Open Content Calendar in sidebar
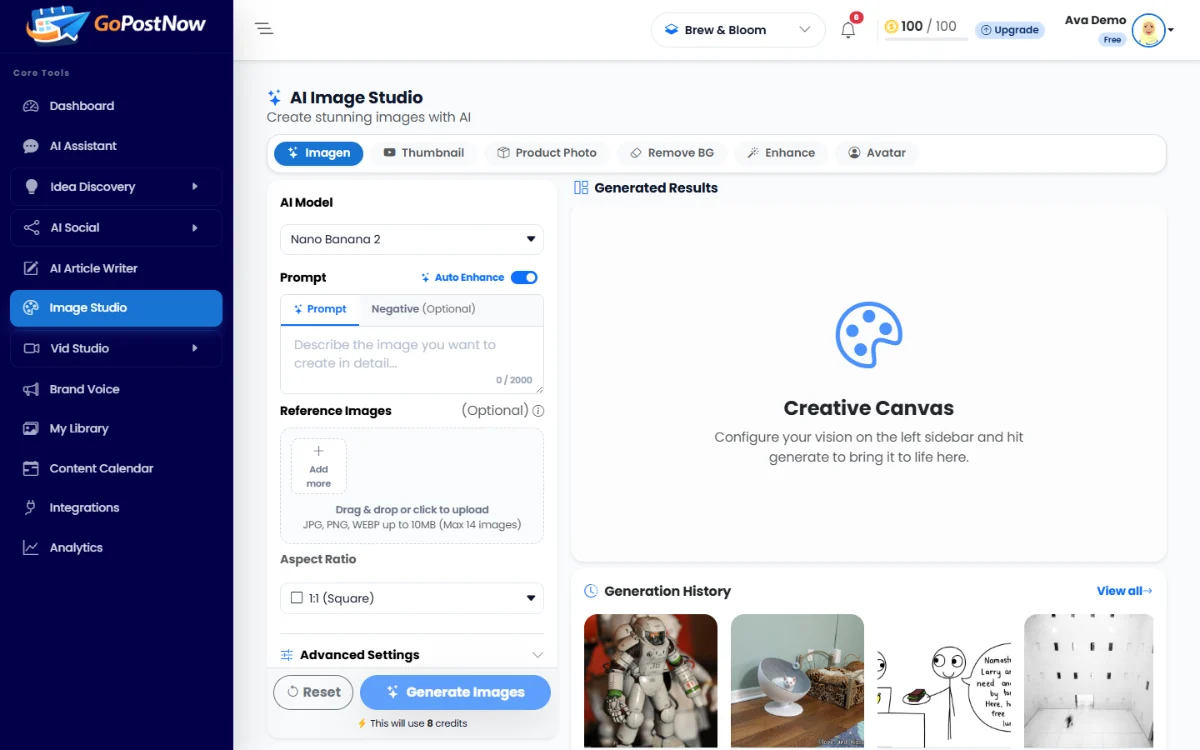 click(116, 468)
